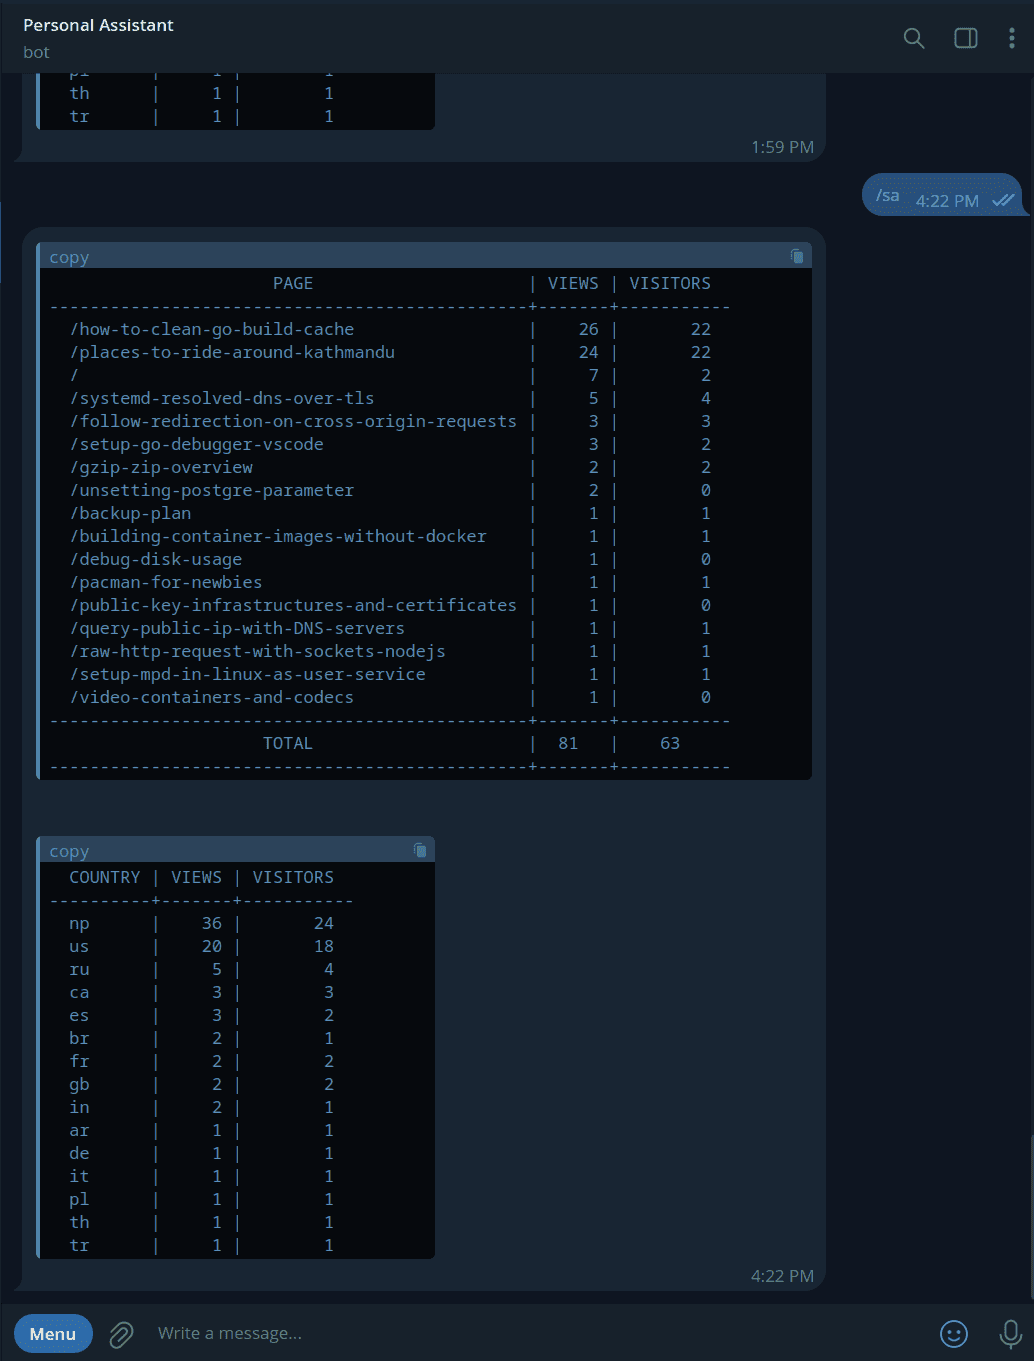Click the bot reply 4:22 PM timestamp
This screenshot has height=1361, width=1034.
point(782,1276)
